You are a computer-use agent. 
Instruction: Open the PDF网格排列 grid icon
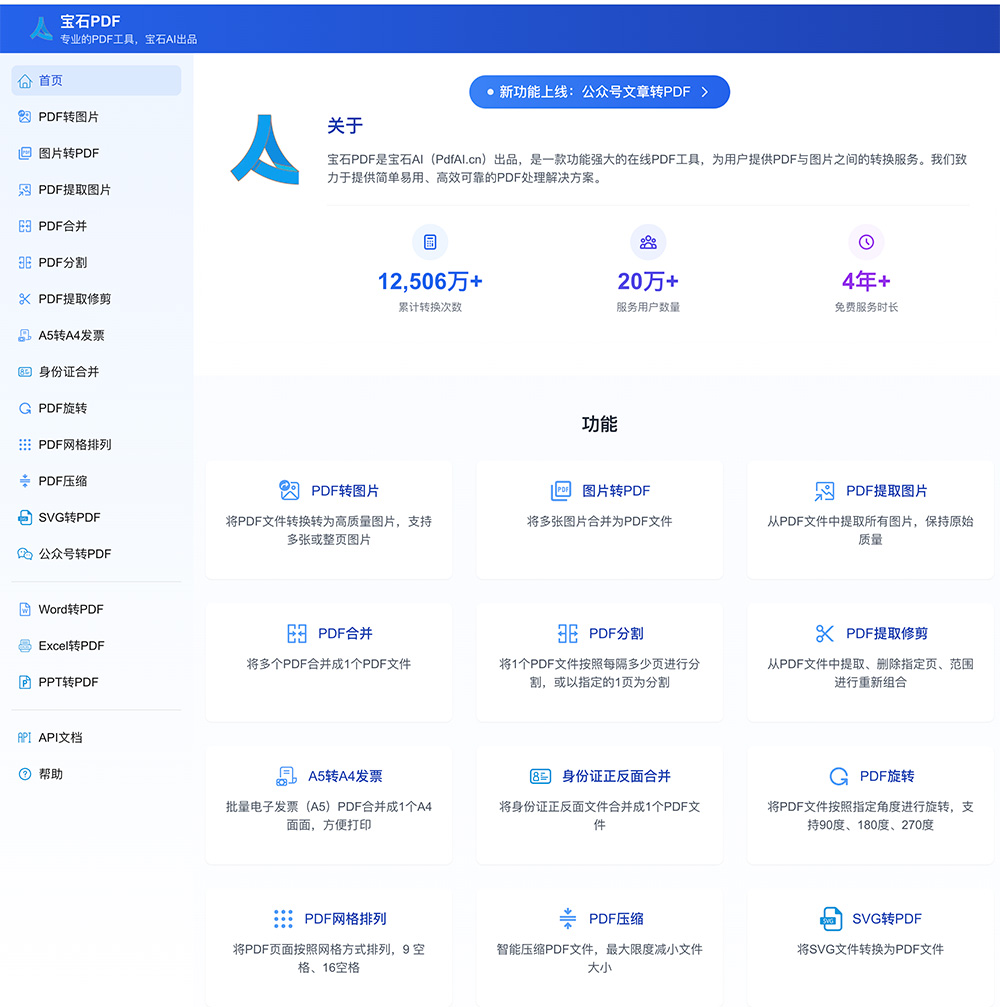(x=283, y=918)
